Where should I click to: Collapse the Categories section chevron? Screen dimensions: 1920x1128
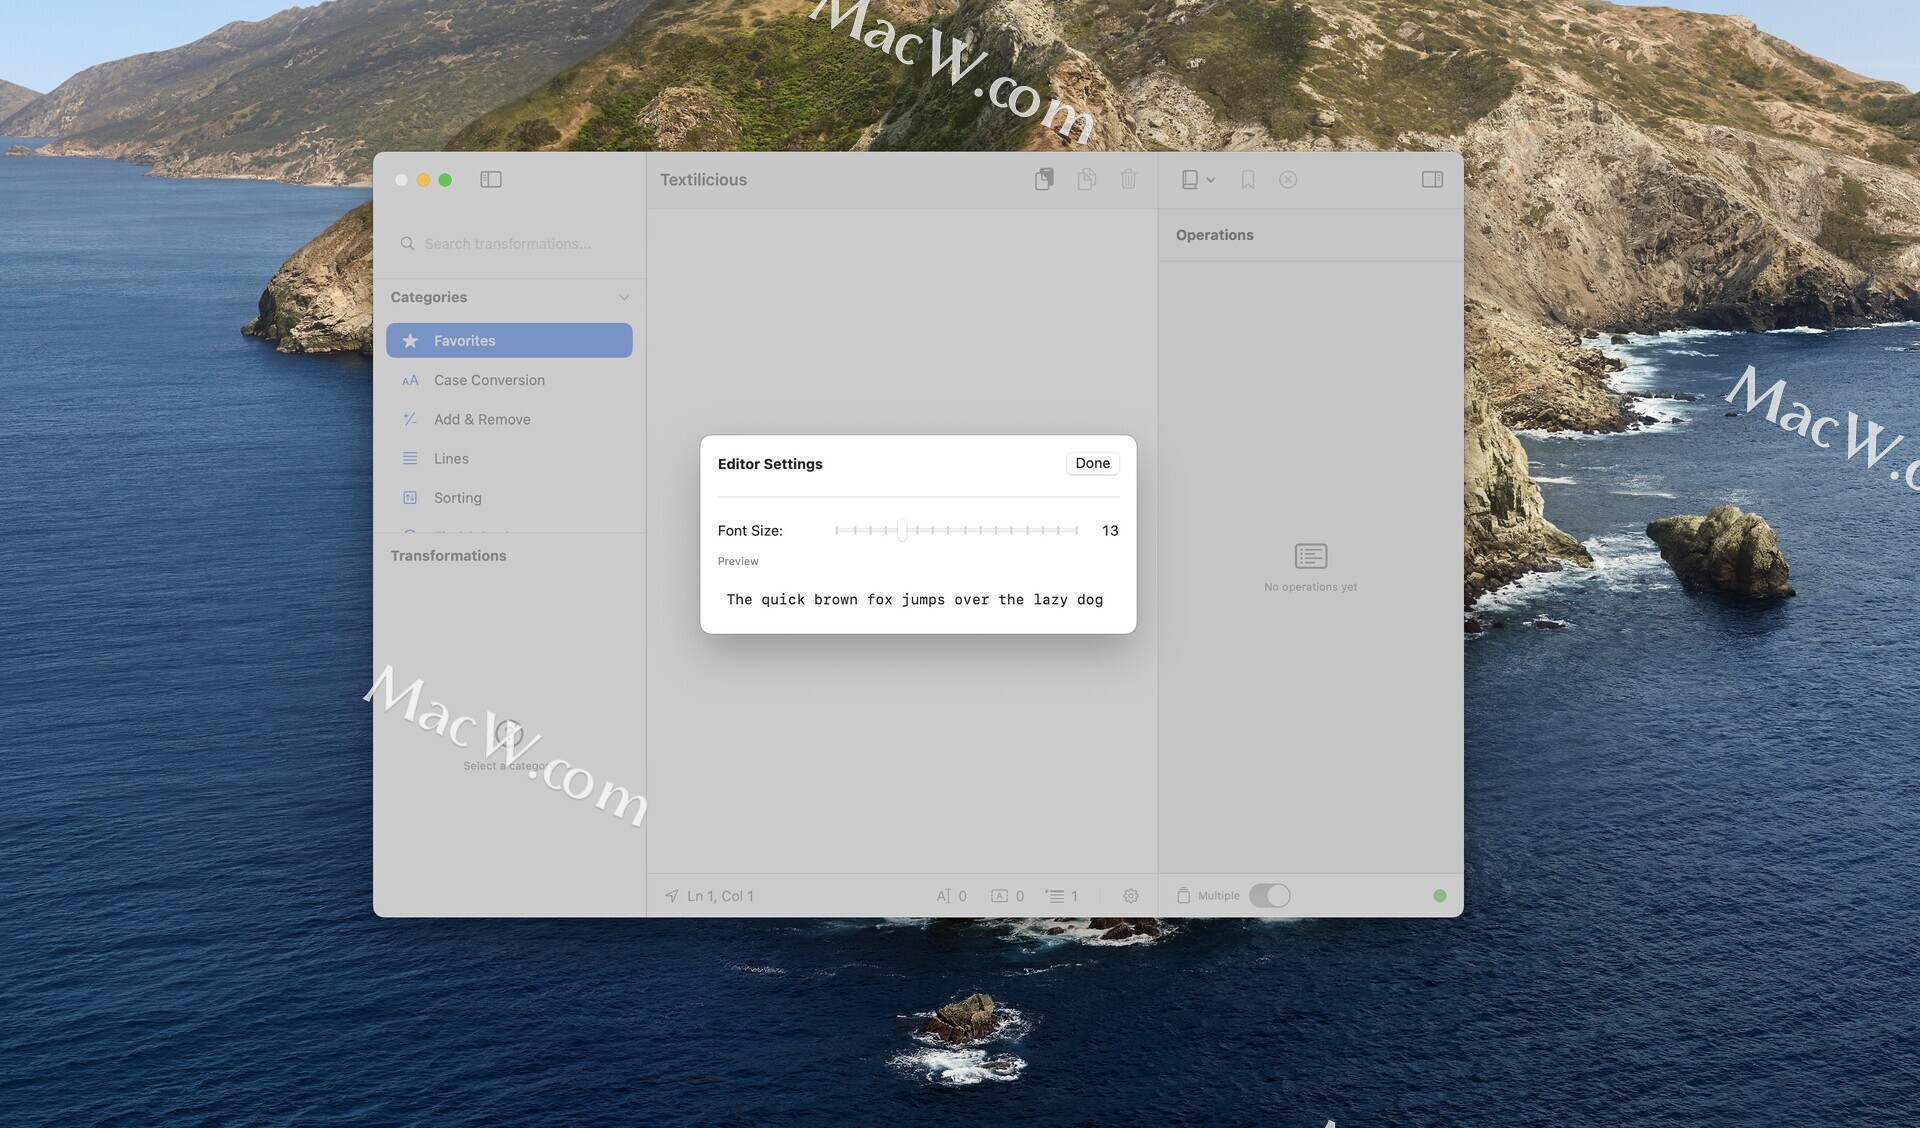click(624, 298)
